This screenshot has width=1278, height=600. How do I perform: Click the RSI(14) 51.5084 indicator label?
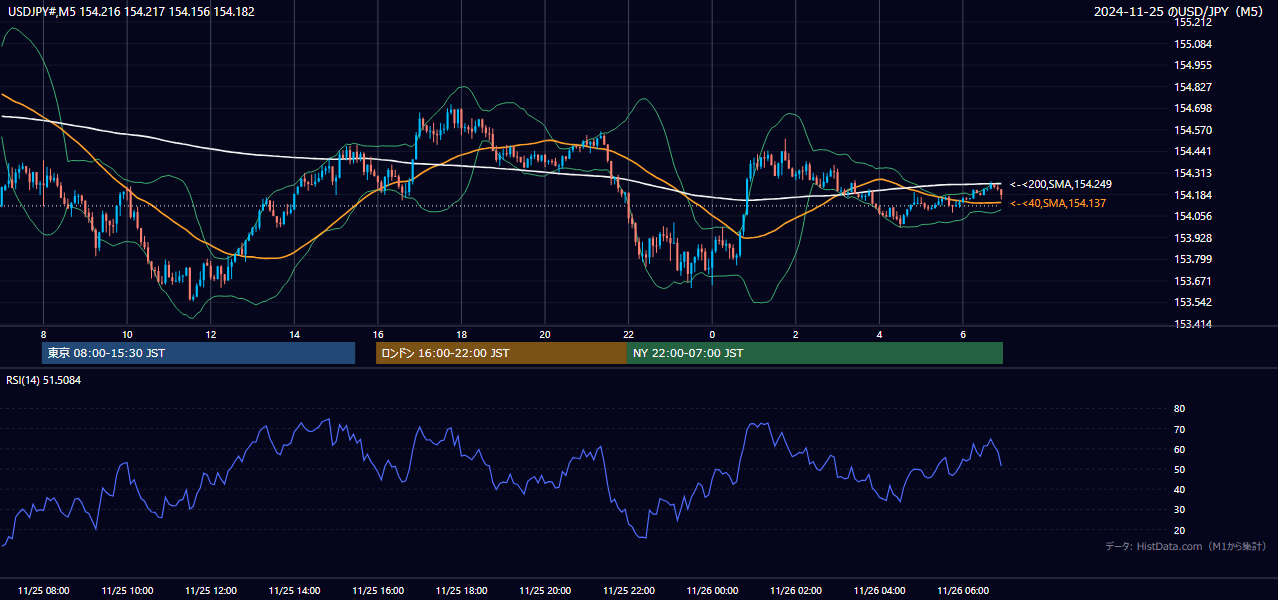(x=44, y=380)
